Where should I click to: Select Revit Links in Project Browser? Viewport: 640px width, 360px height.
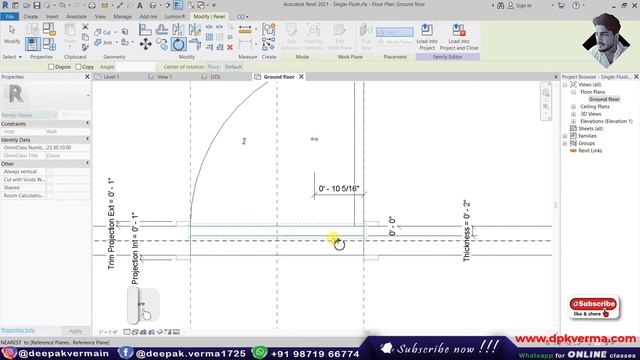590,151
